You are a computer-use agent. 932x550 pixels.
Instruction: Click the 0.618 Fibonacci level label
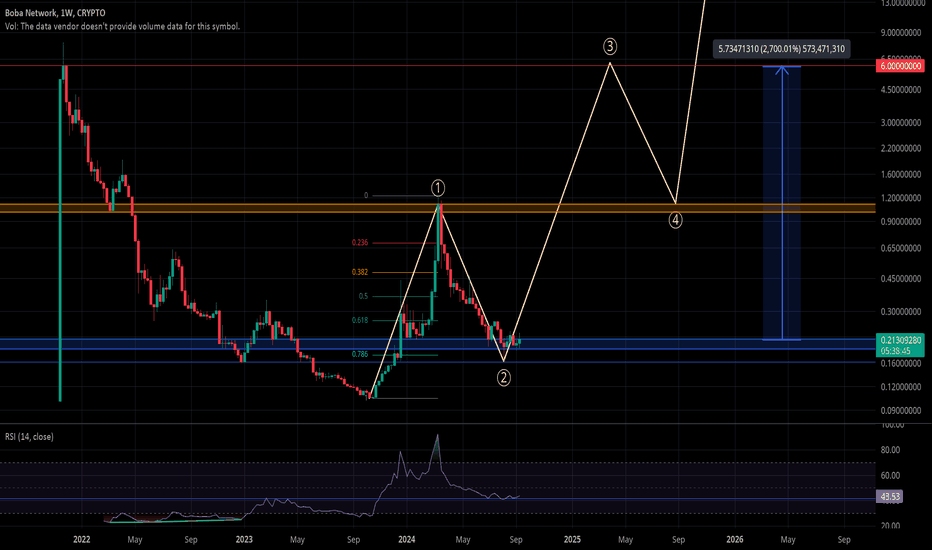[x=360, y=320]
